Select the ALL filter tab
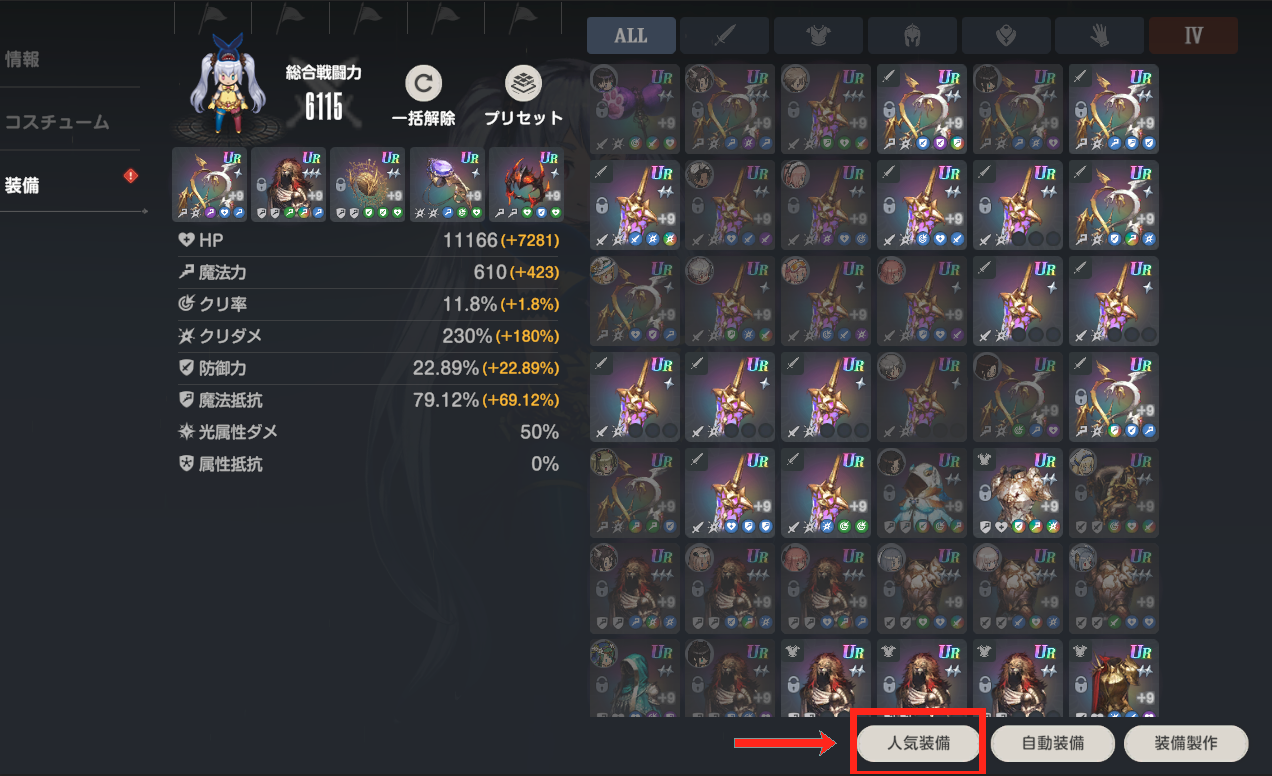This screenshot has height=776, width=1272. click(x=631, y=36)
